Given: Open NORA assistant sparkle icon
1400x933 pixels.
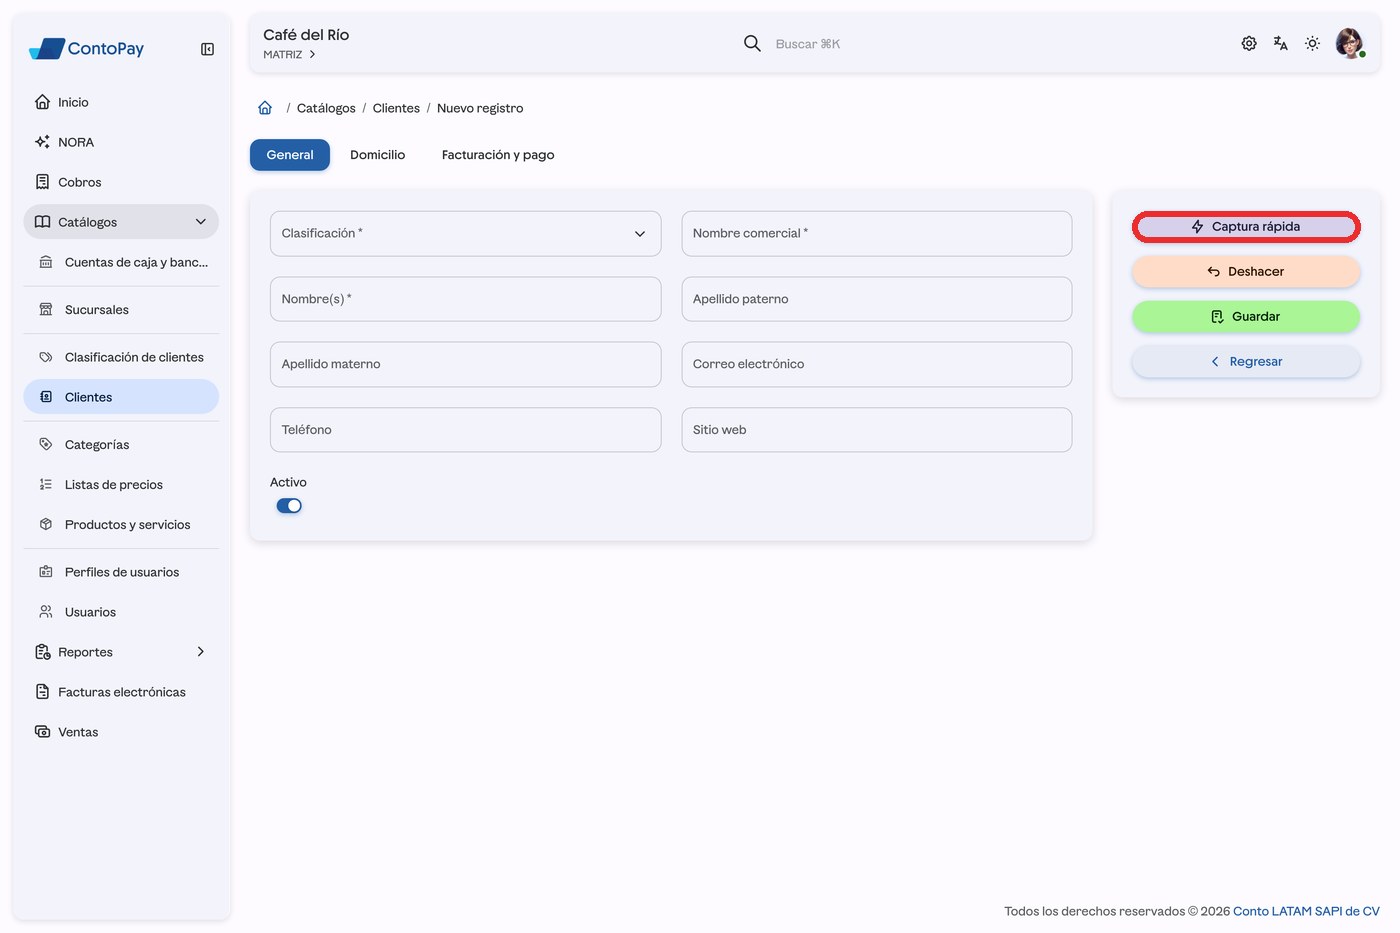Looking at the screenshot, I should 42,142.
